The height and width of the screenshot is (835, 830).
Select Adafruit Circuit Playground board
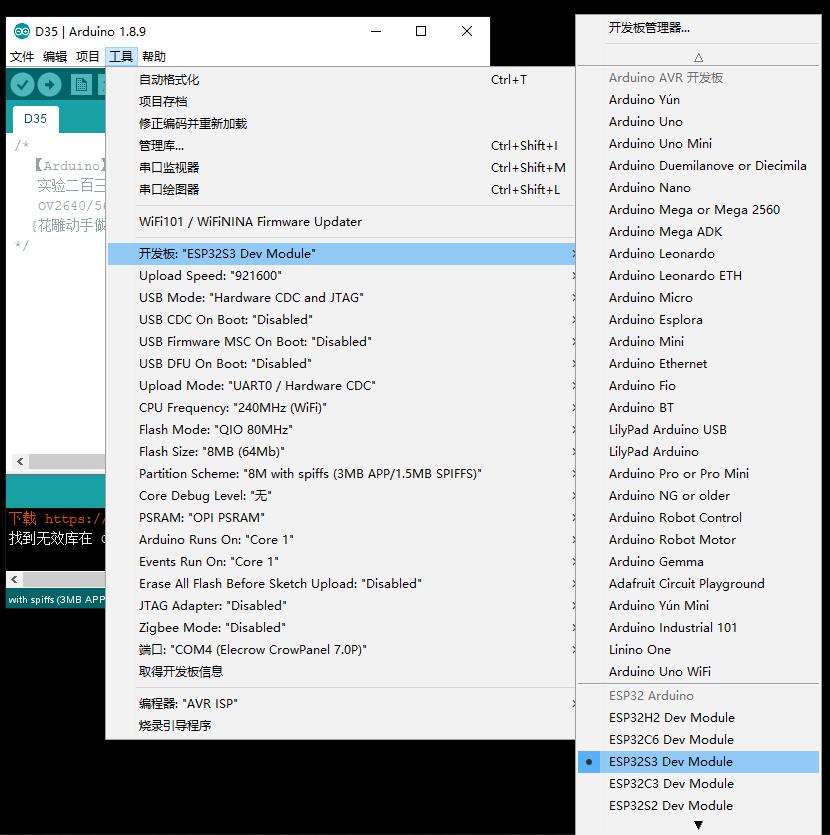698,584
